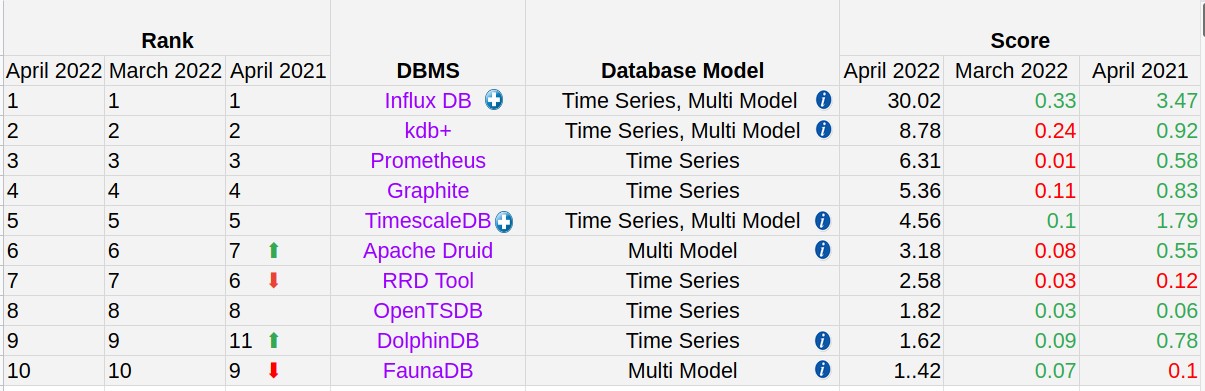Select the DBMS column header

coord(428,71)
